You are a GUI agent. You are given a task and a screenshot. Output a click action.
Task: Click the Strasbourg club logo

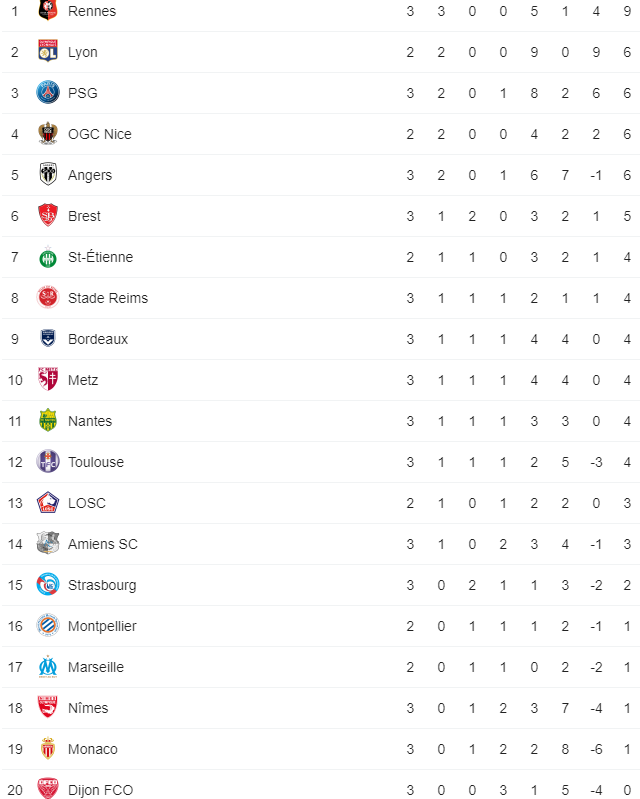point(48,584)
